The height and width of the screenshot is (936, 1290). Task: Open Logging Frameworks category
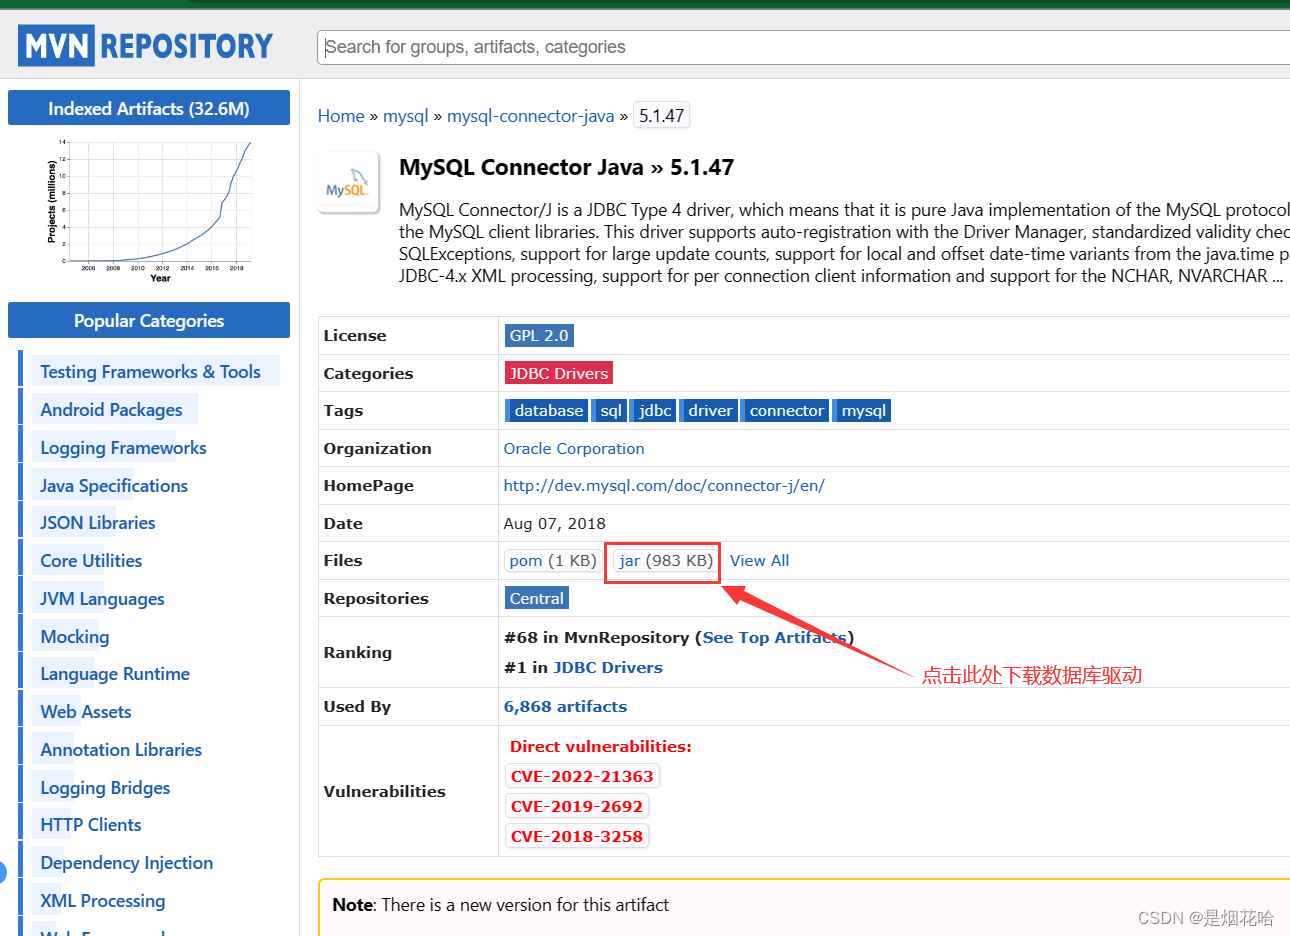pos(123,448)
